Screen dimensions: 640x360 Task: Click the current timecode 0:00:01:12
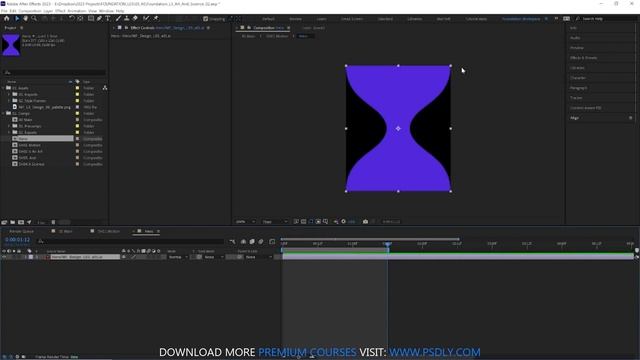point(18,240)
